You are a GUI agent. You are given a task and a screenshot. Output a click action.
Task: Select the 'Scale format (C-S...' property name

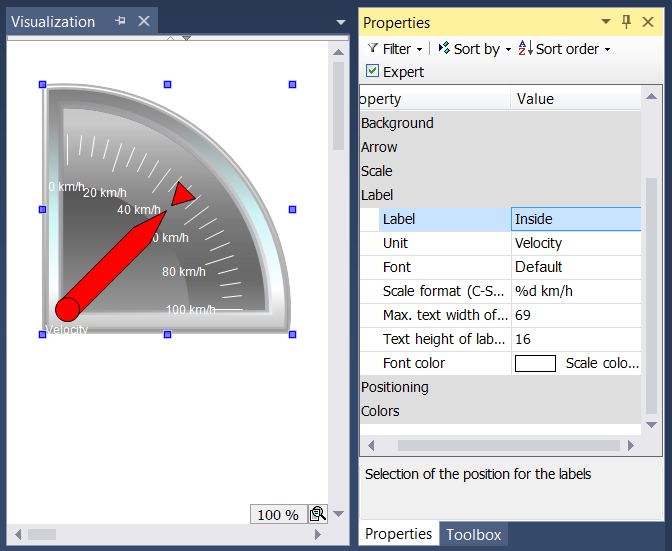pyautogui.click(x=443, y=291)
